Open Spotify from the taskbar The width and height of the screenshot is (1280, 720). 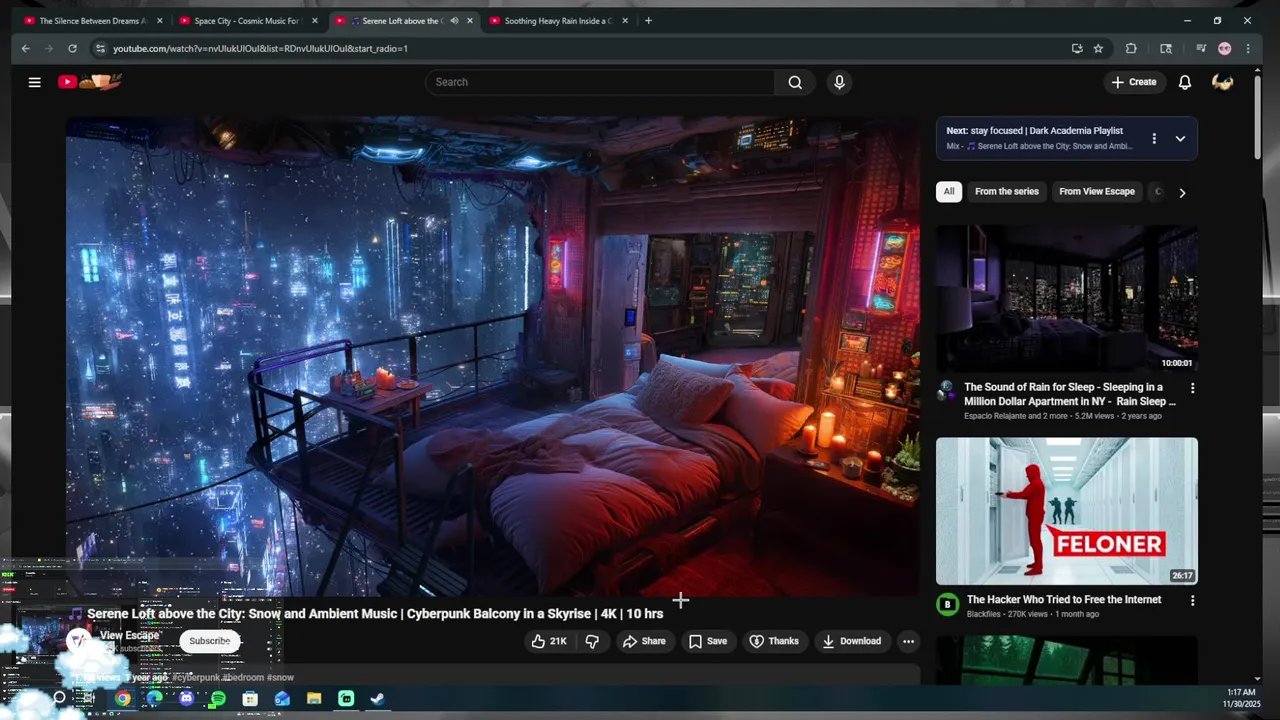tap(218, 699)
